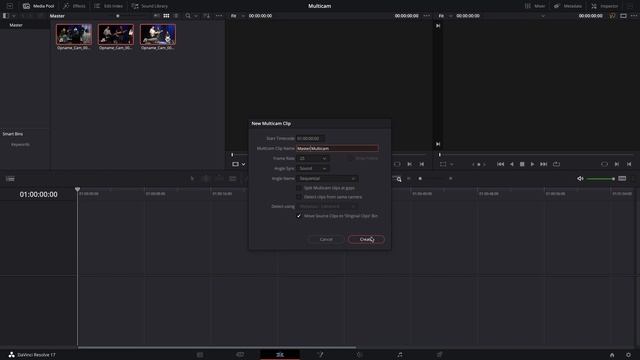
Task: Select the third Opname_Cam clip thumbnail
Action: (x=158, y=34)
